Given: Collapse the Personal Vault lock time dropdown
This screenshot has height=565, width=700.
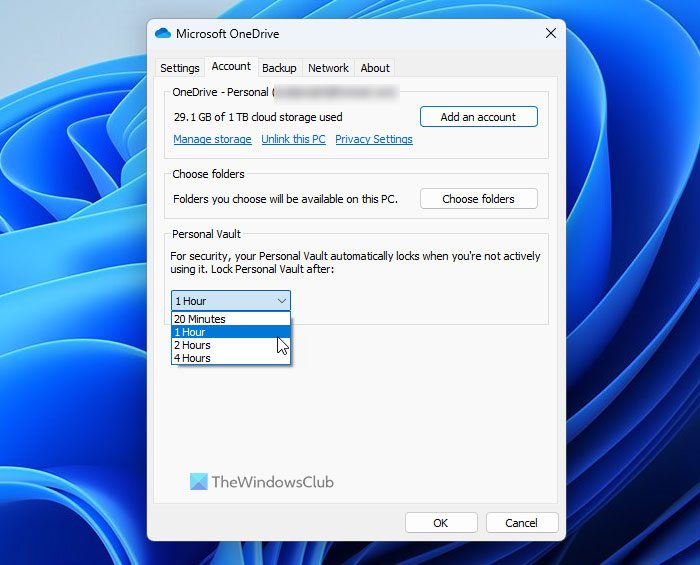Looking at the screenshot, I should coord(231,301).
